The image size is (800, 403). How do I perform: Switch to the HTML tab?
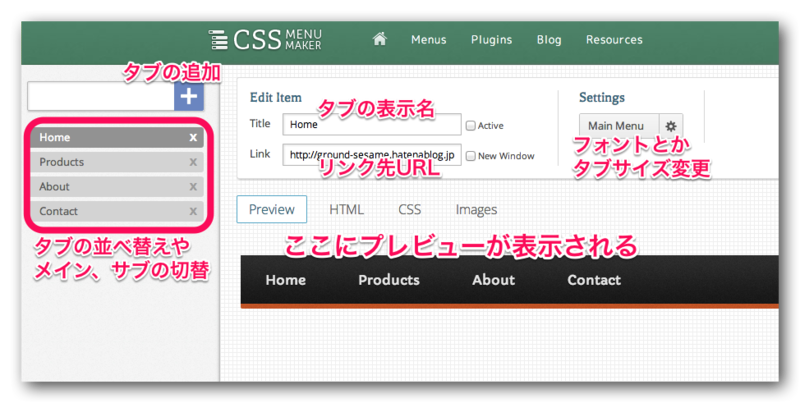coord(346,210)
